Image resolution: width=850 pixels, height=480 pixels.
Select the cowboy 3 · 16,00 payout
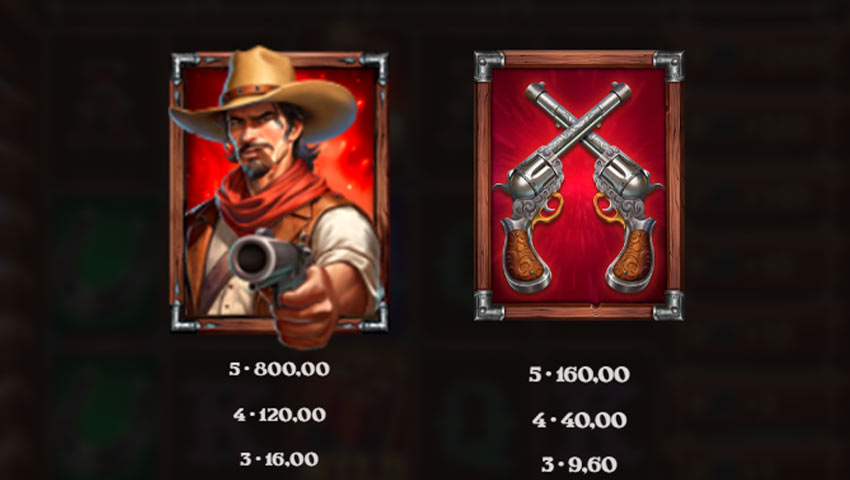[x=279, y=459]
